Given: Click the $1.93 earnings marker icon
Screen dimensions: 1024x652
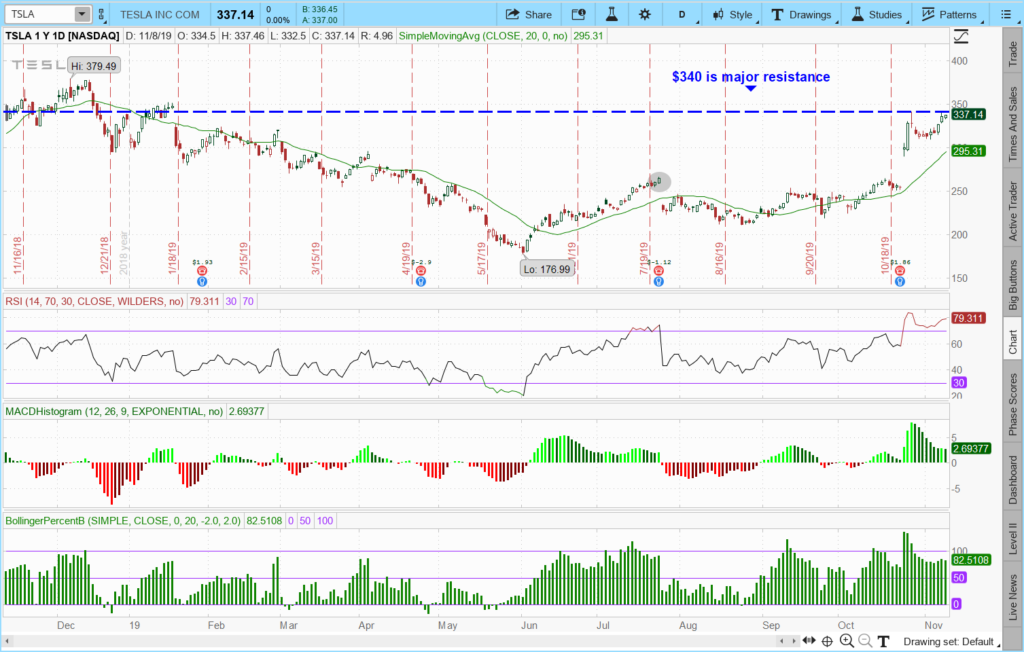Looking at the screenshot, I should pyautogui.click(x=202, y=270).
